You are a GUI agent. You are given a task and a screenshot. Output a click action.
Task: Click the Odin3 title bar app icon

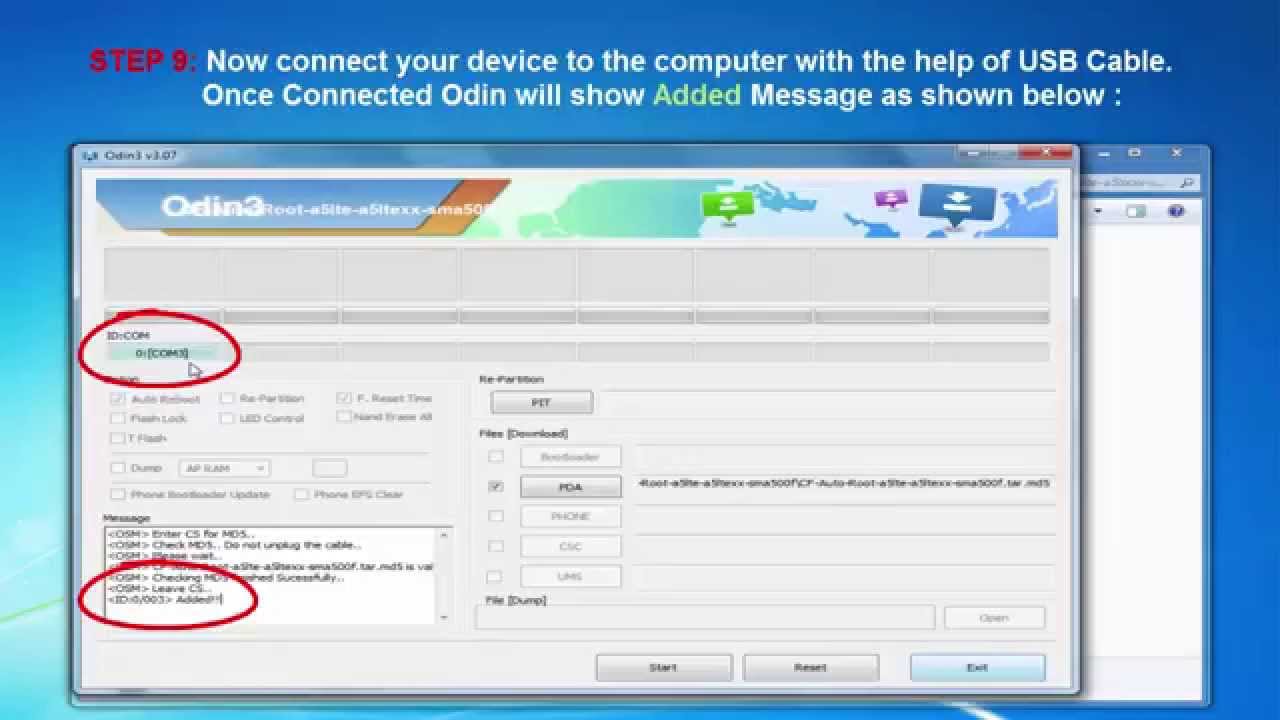(89, 155)
